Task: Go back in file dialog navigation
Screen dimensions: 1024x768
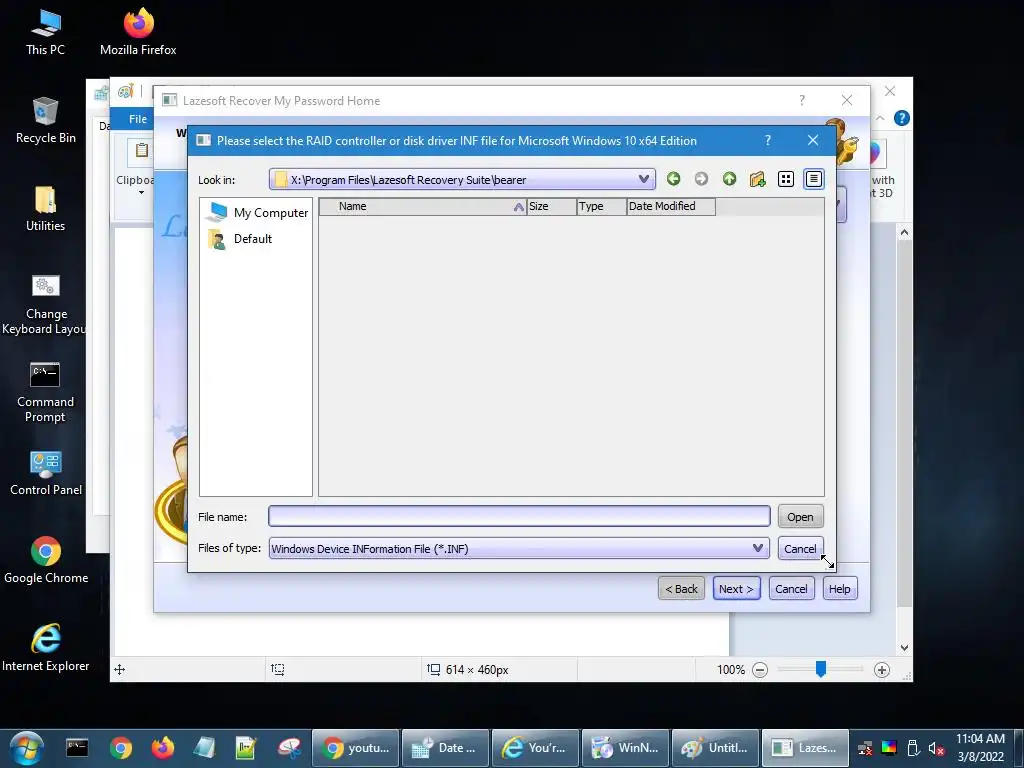Action: [673, 179]
